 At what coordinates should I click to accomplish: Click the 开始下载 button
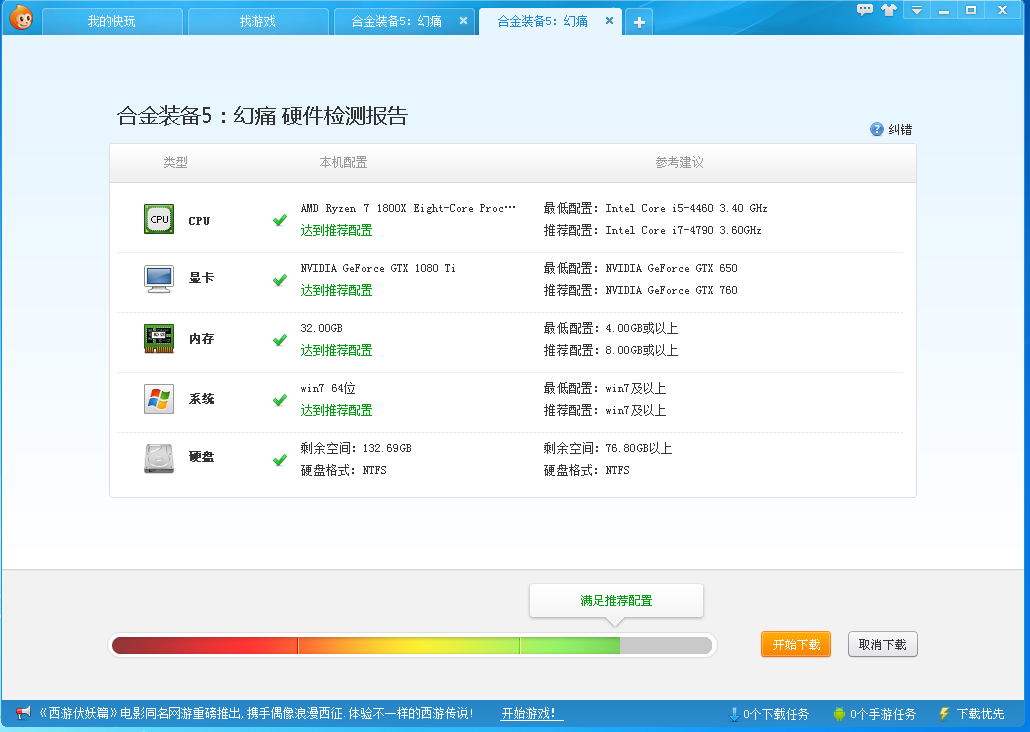(x=796, y=645)
